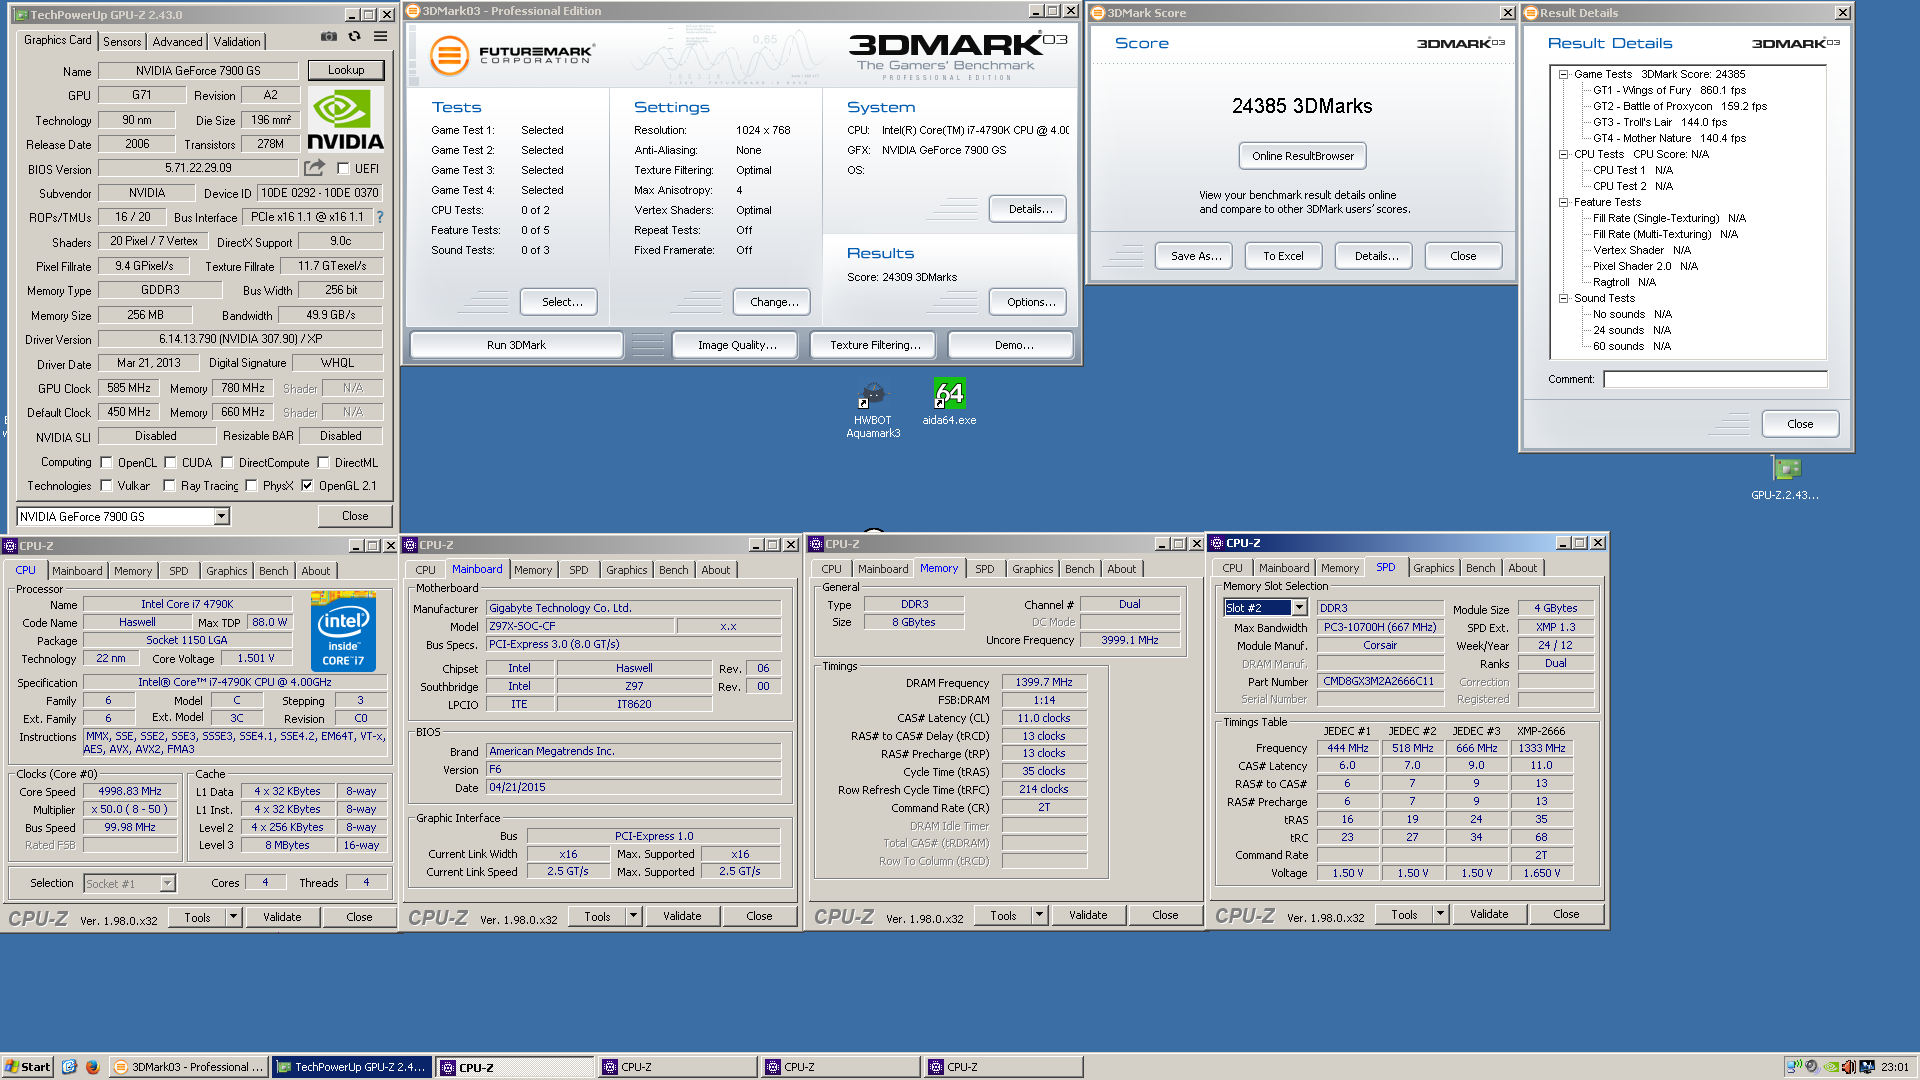Click the Run 3DMark button
This screenshot has height=1080, width=1920.
tap(516, 345)
